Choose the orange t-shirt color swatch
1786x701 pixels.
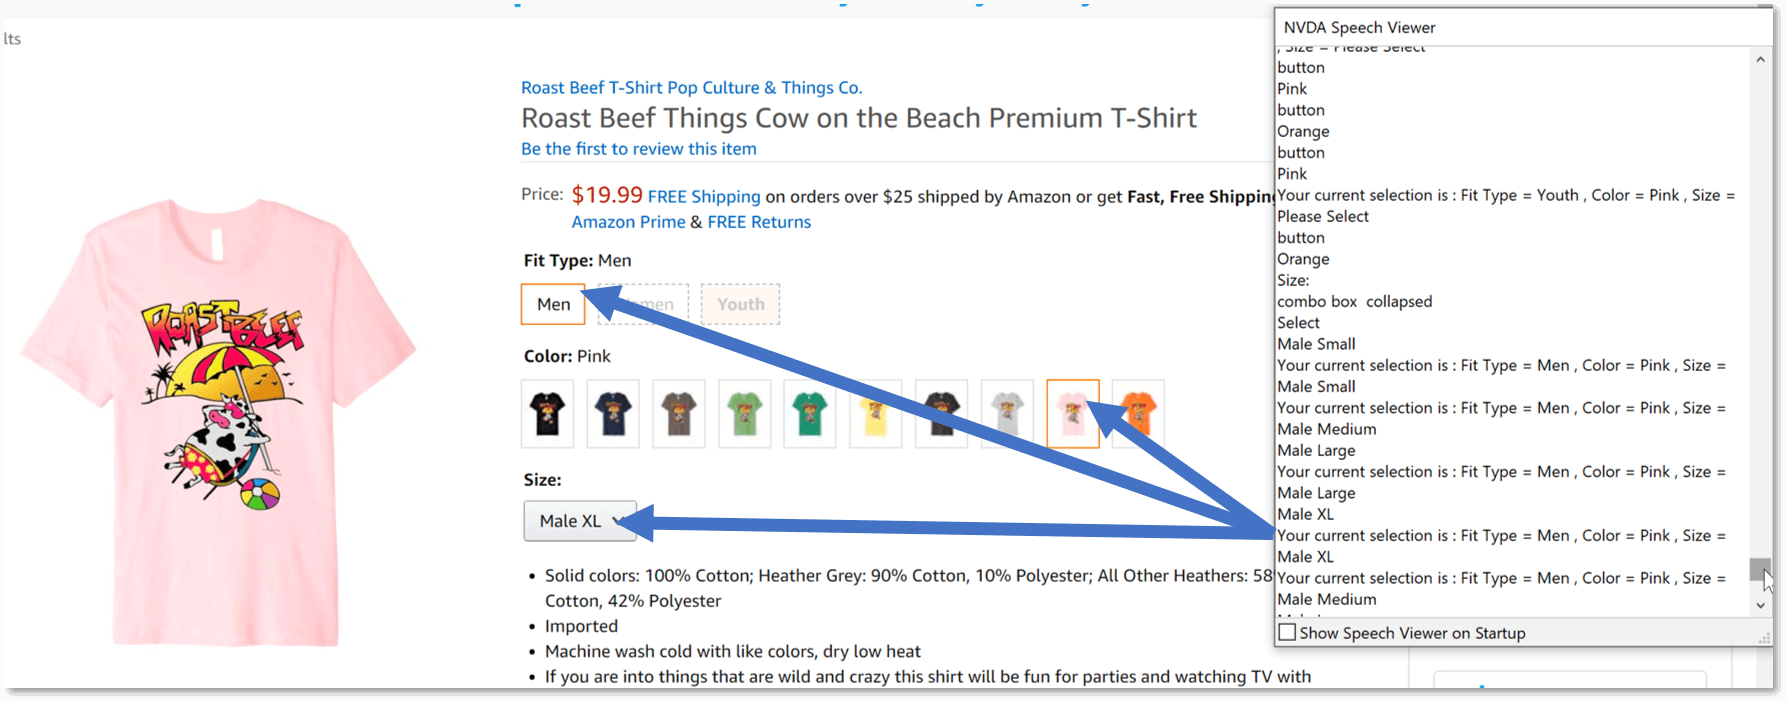(1139, 413)
